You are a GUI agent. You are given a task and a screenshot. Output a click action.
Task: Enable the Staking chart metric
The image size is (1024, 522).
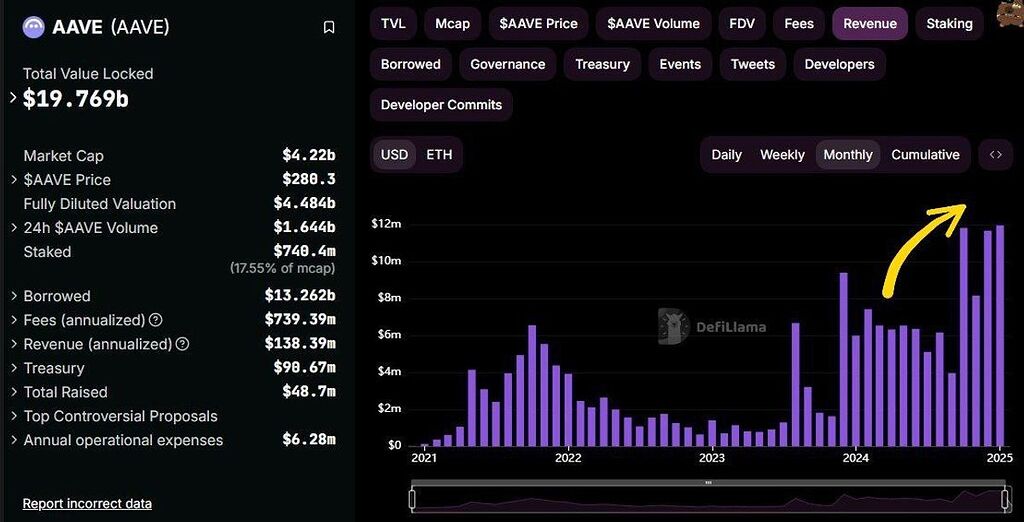point(949,24)
